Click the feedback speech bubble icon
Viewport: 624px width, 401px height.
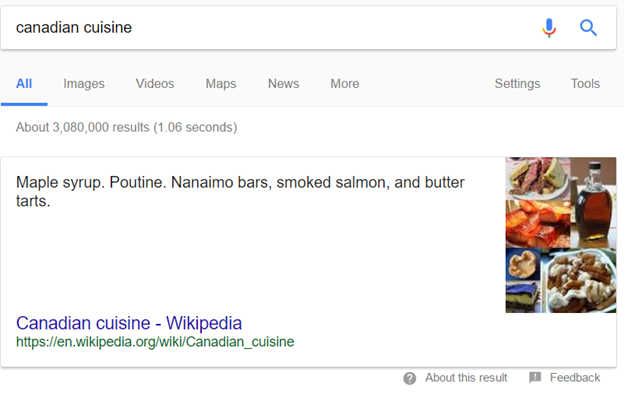pyautogui.click(x=535, y=378)
